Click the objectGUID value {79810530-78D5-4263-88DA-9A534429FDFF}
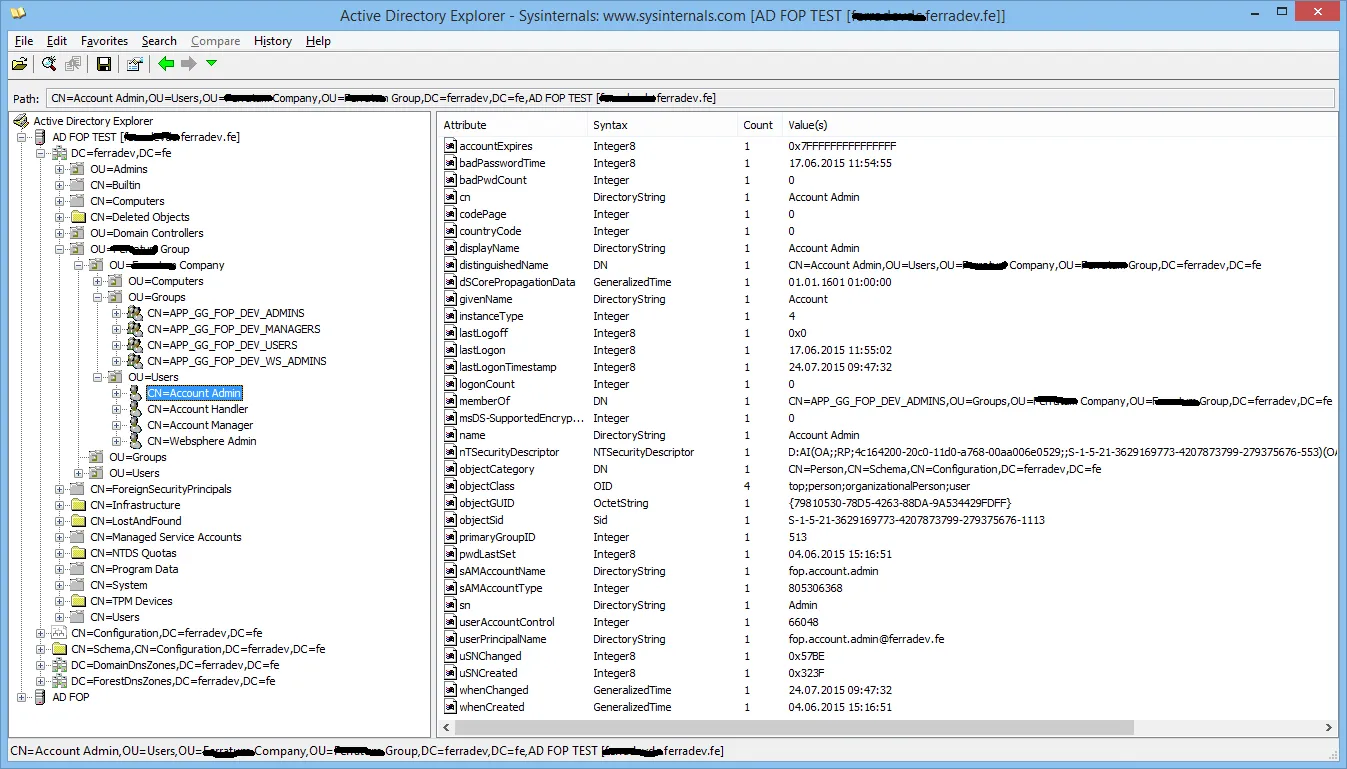This screenshot has height=769, width=1347. point(900,503)
